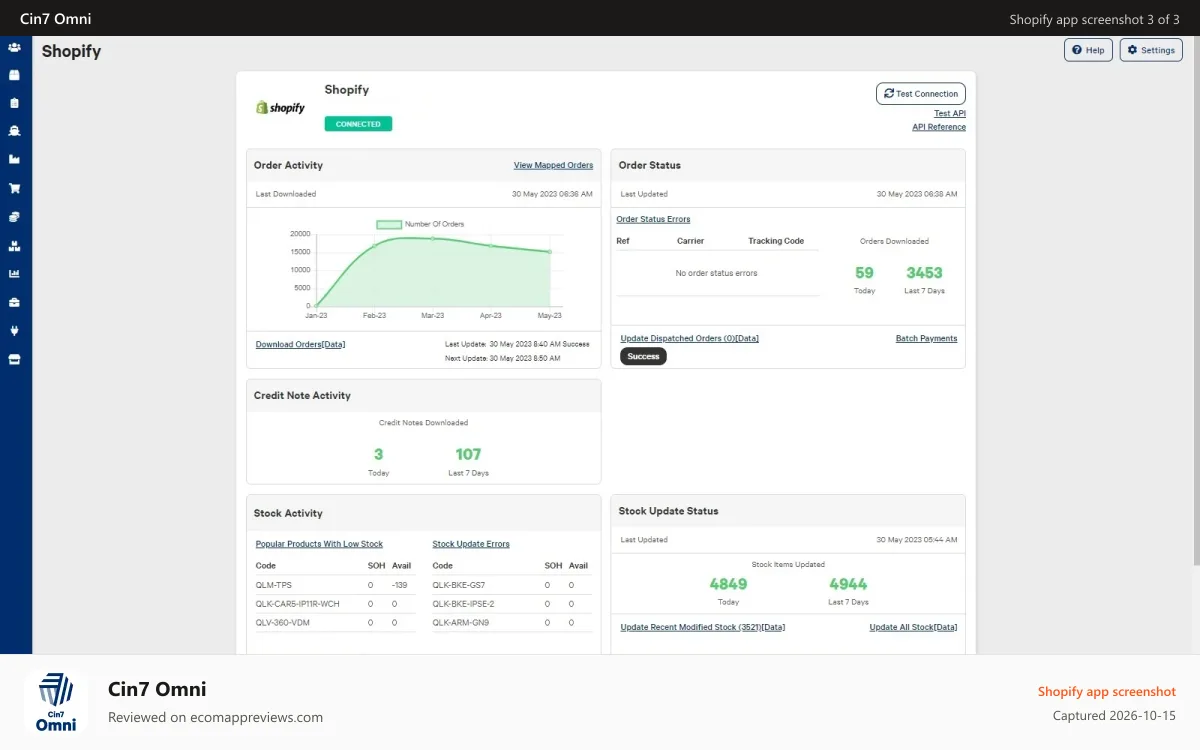Open the ship sidebar icon

coord(14,131)
